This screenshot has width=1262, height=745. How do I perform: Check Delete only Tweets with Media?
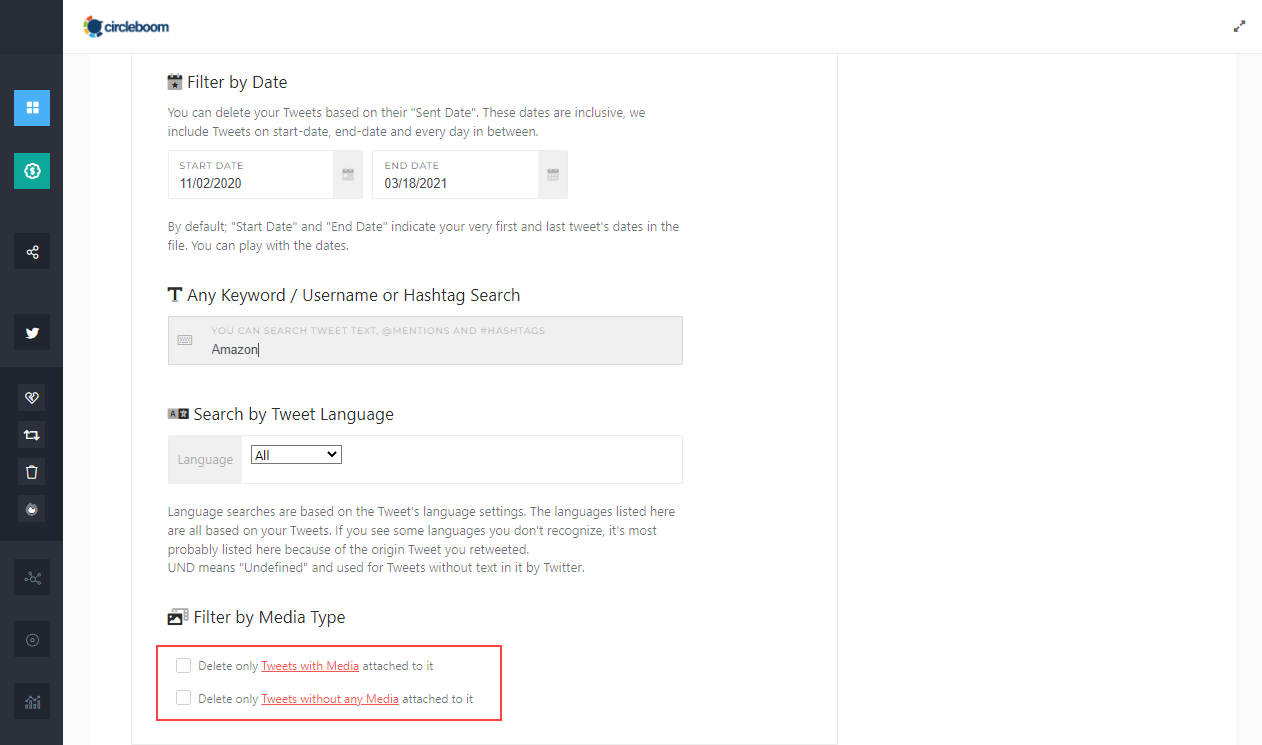tap(183, 665)
